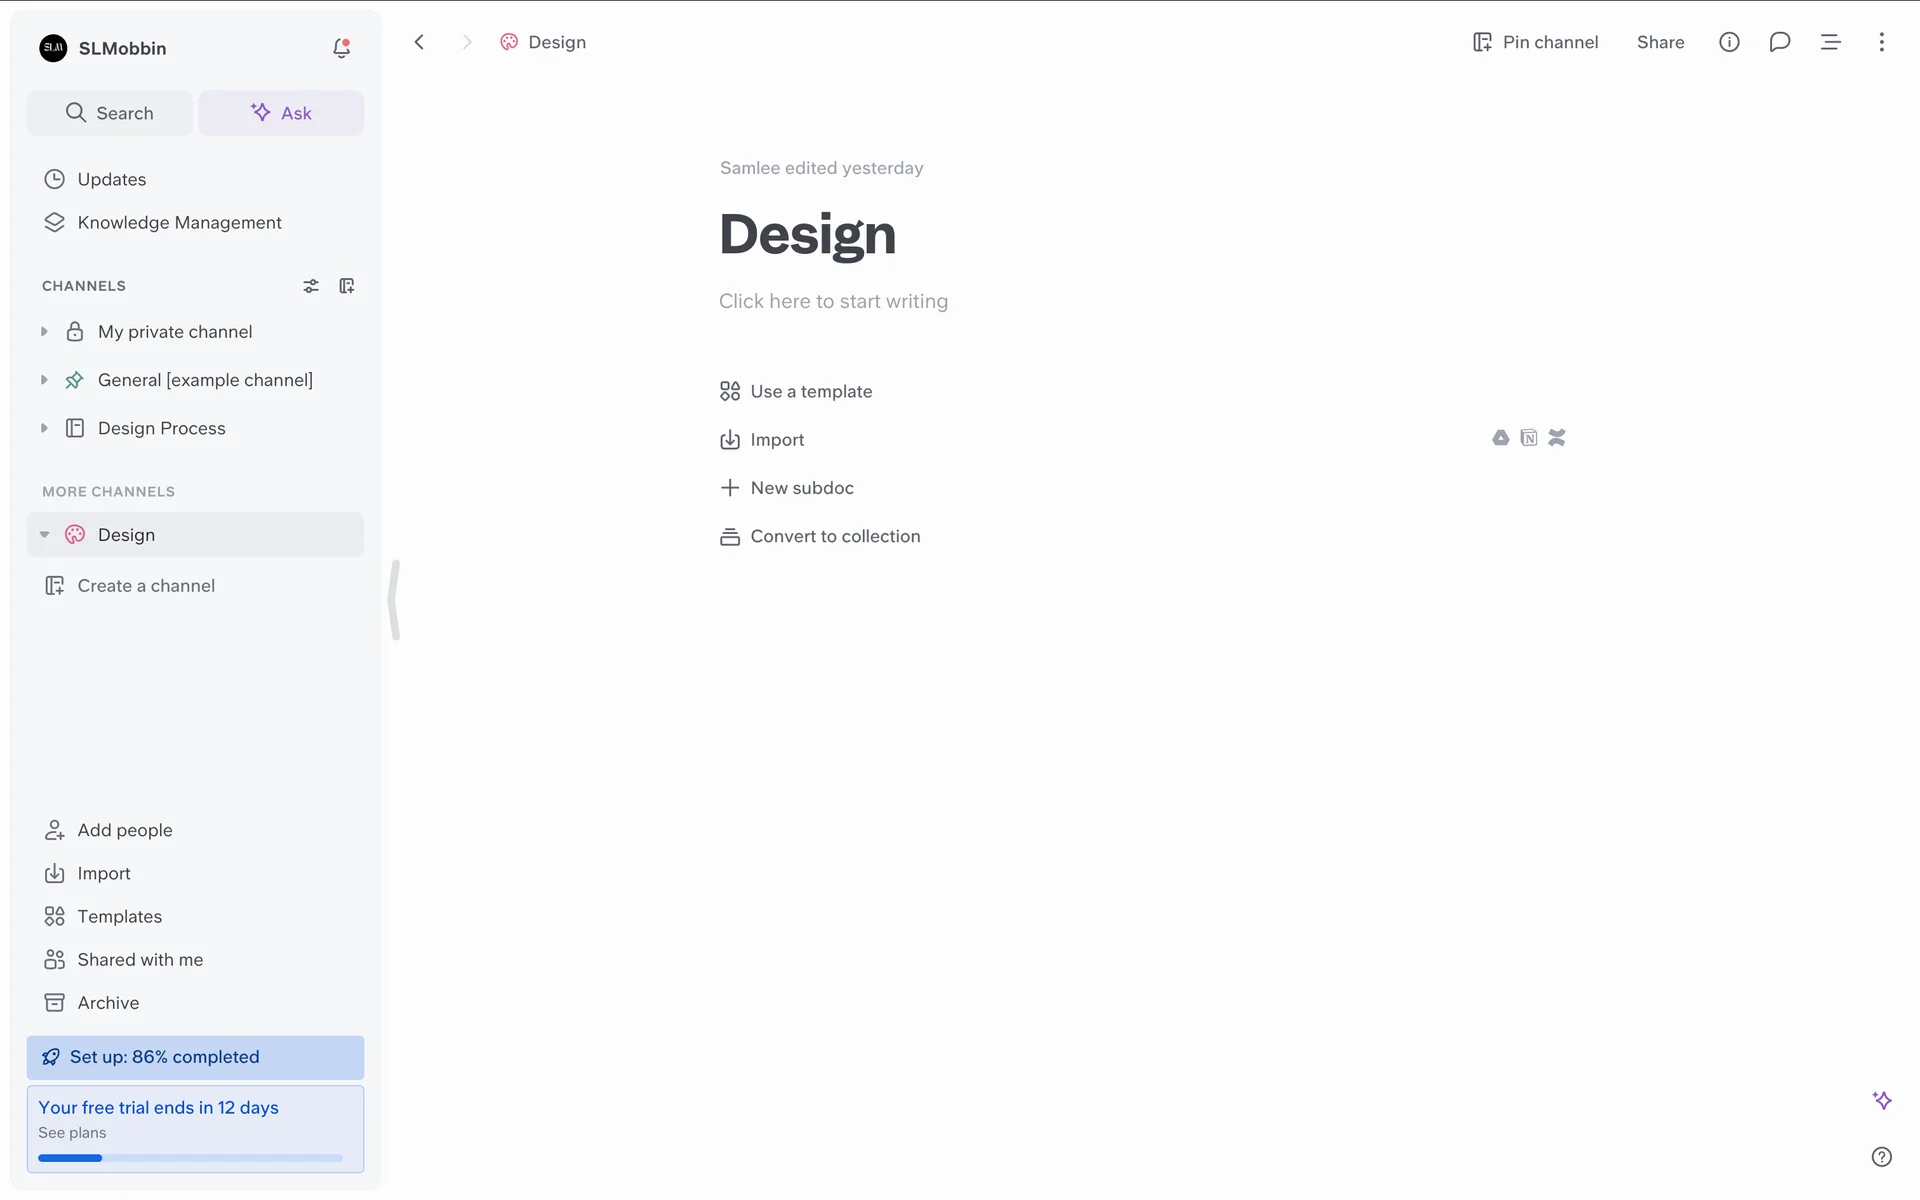1920x1200 pixels.
Task: Click the Share button
Action: point(1660,42)
